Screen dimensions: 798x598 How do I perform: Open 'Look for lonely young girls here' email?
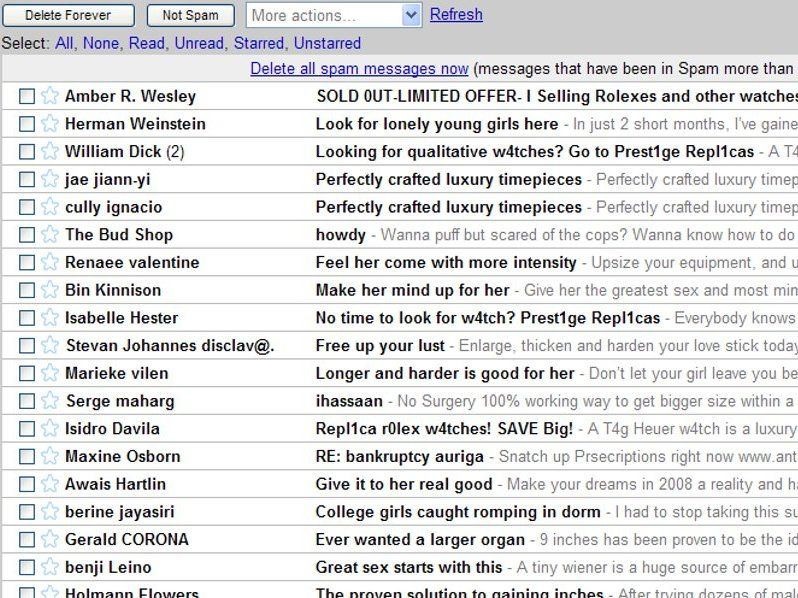tap(437, 124)
